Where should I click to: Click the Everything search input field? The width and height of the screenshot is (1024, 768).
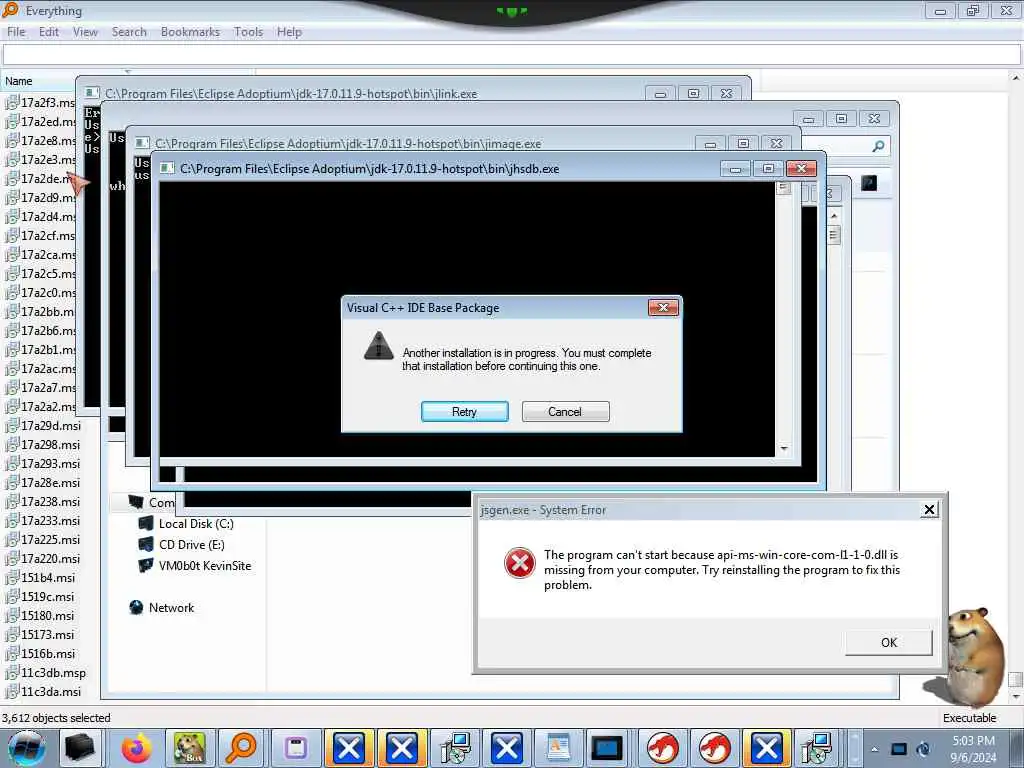click(512, 54)
